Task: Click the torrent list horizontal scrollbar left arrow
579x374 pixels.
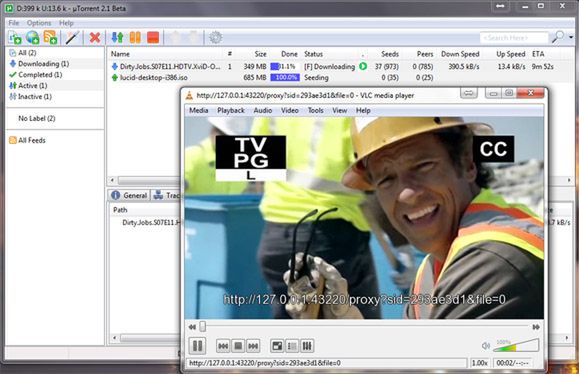Action: pyautogui.click(x=112, y=181)
